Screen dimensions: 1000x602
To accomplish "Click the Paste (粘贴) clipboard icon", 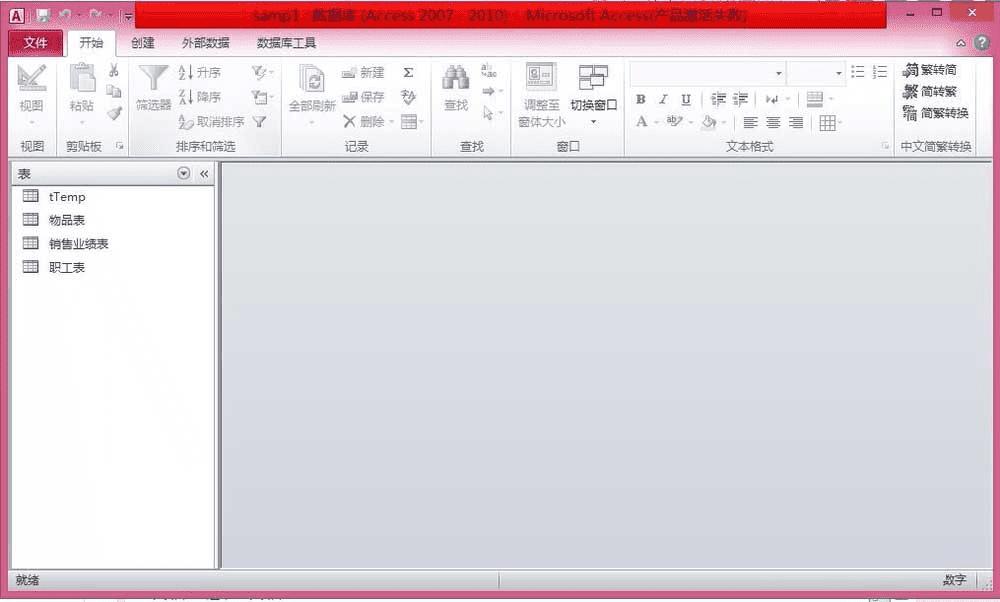I will tap(82, 79).
